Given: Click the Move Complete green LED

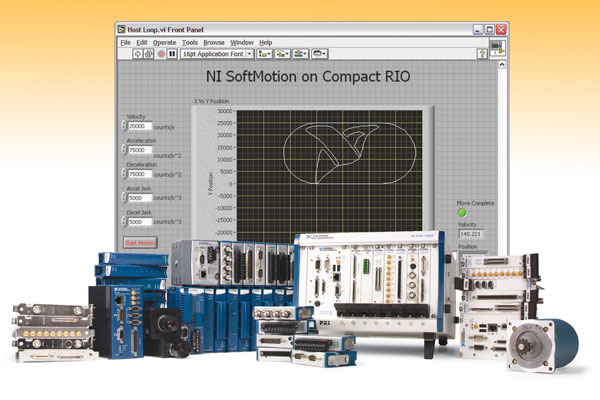Looking at the screenshot, I should pyautogui.click(x=461, y=212).
